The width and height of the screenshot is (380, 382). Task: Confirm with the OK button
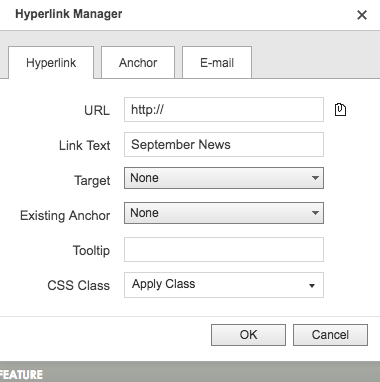(x=248, y=335)
